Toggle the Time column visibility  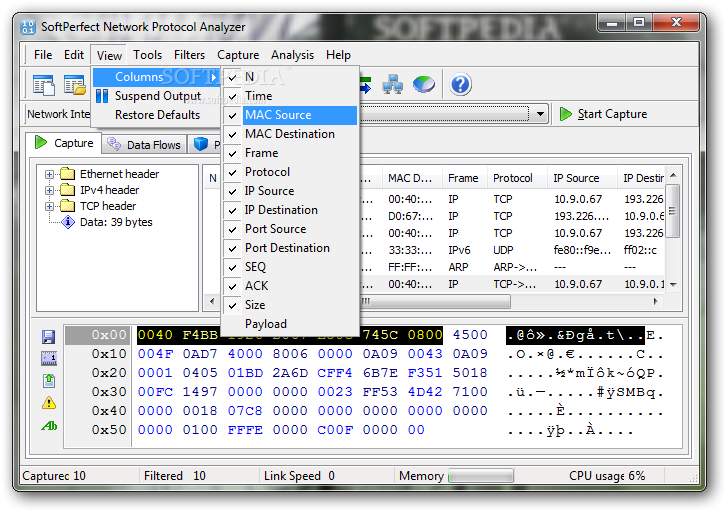291,96
